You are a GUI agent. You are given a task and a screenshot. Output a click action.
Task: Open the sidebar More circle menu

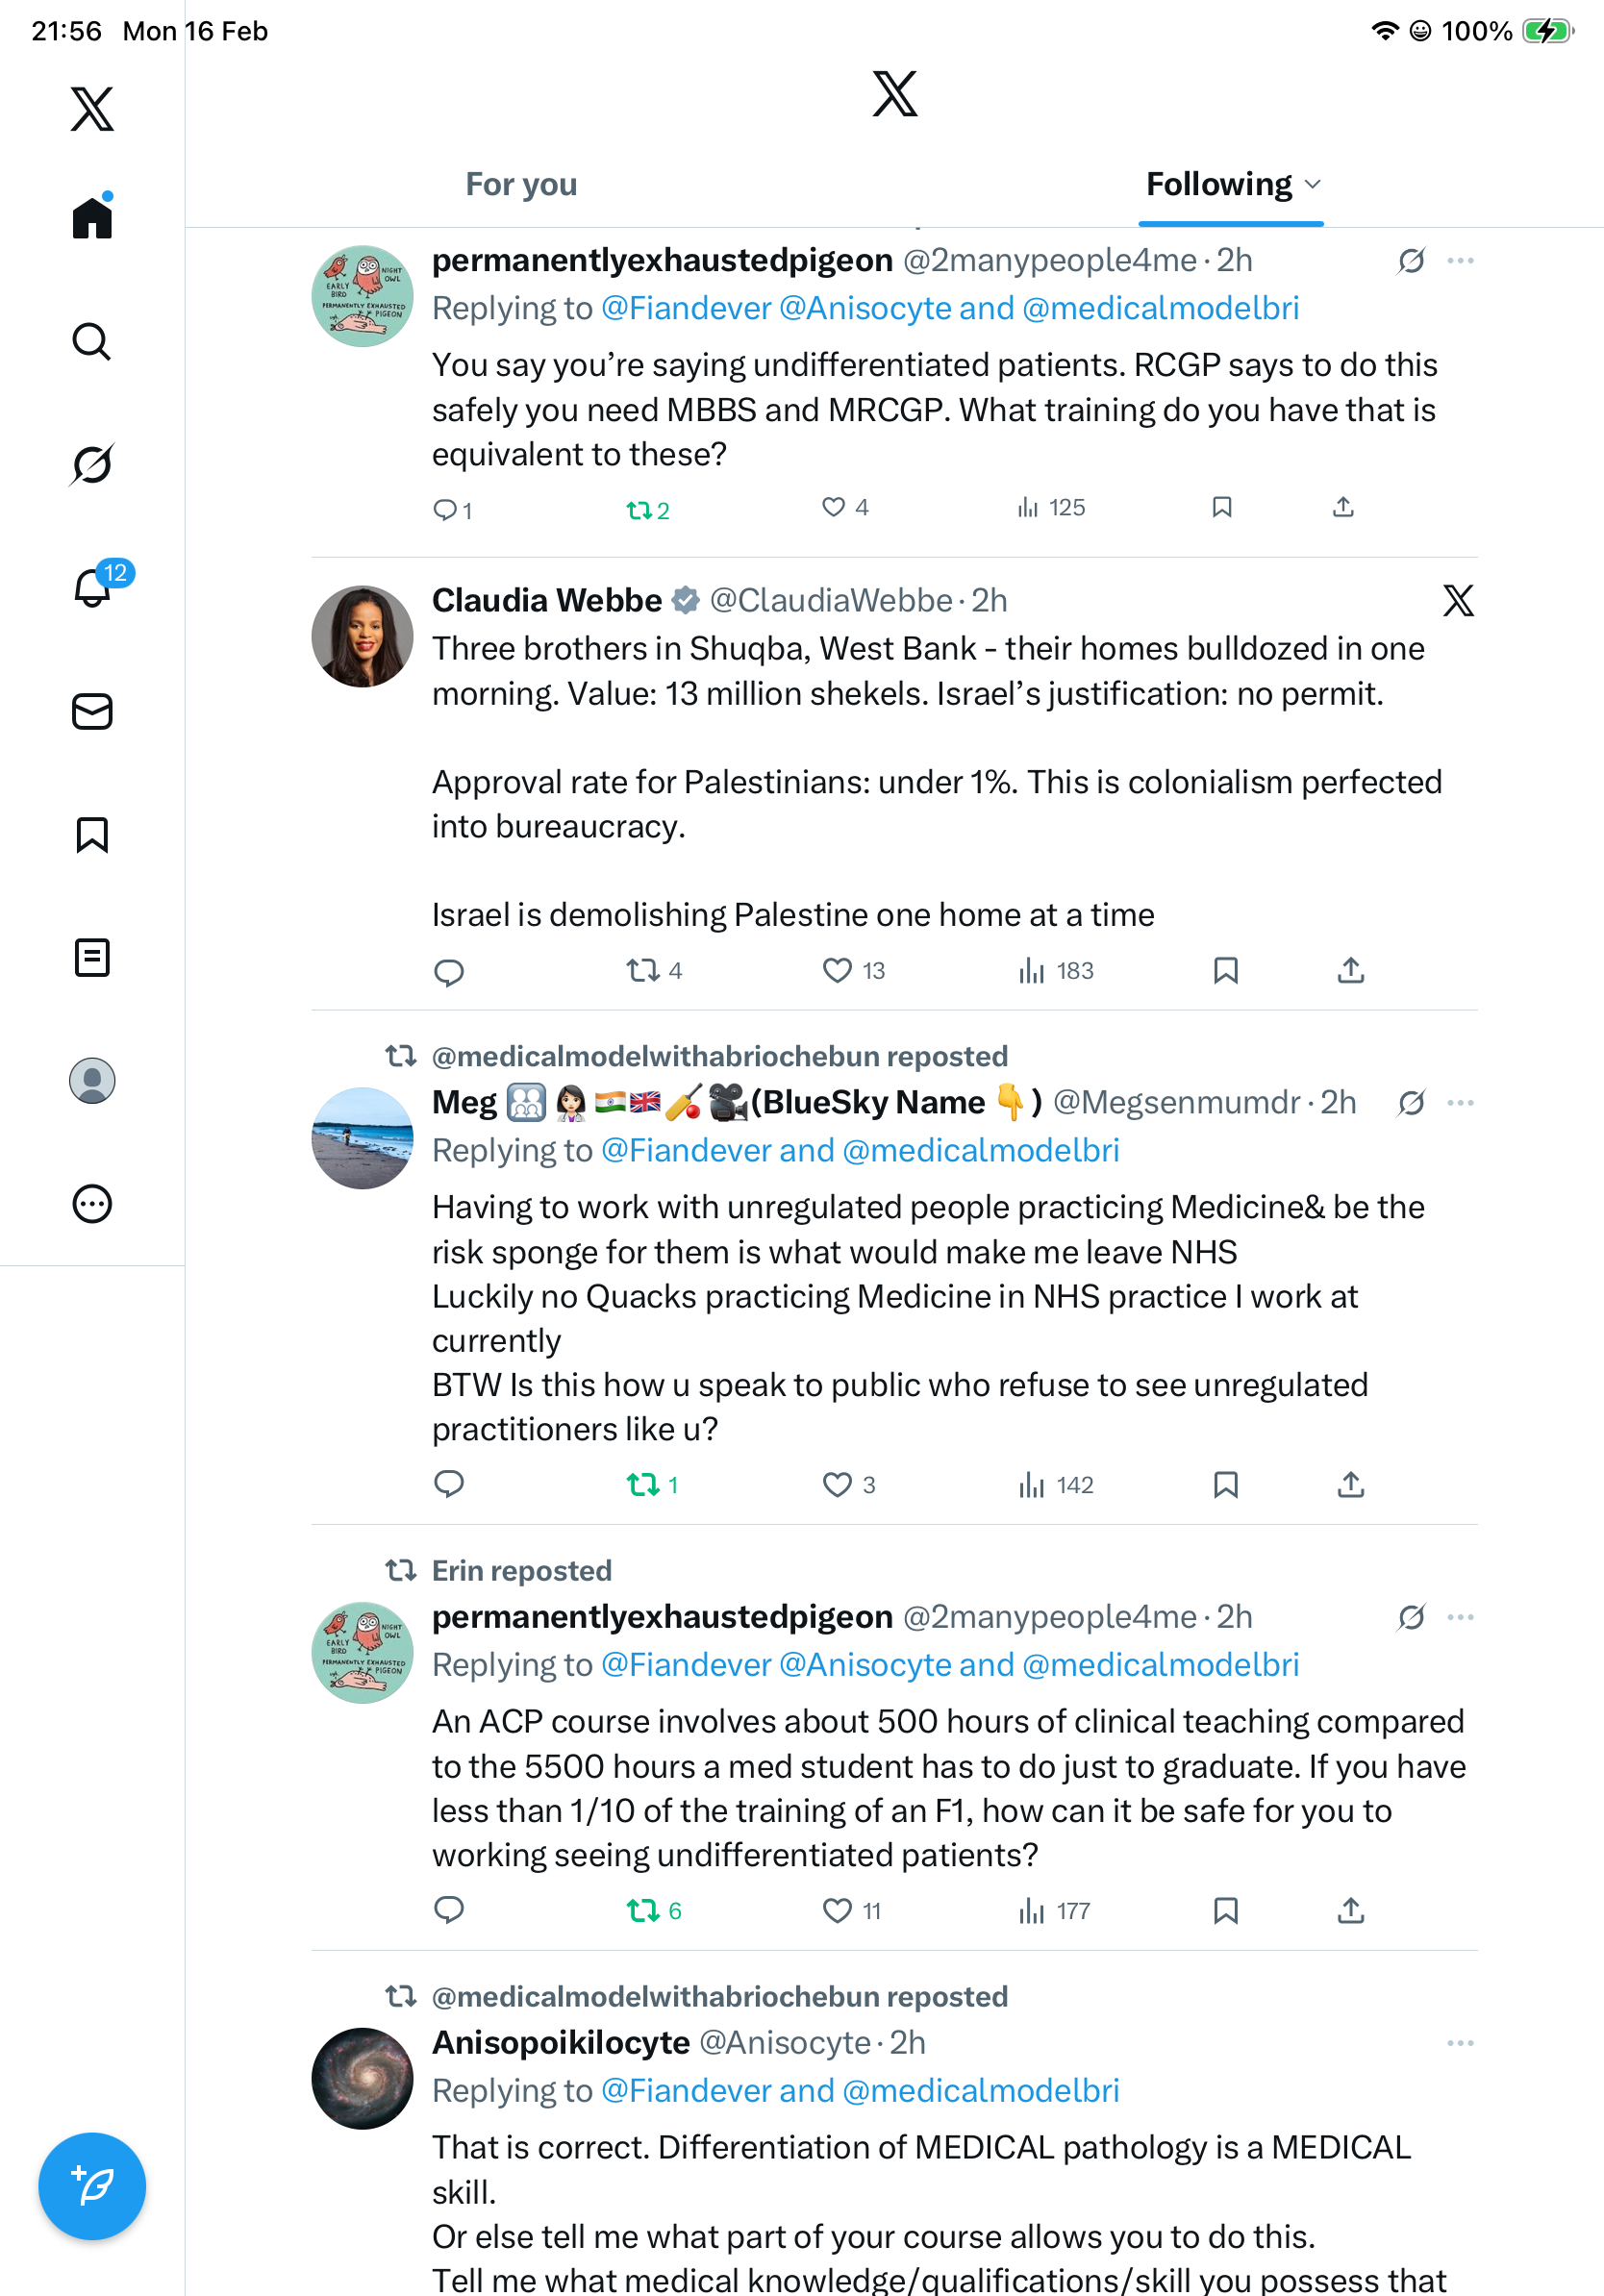pyautogui.click(x=92, y=1204)
